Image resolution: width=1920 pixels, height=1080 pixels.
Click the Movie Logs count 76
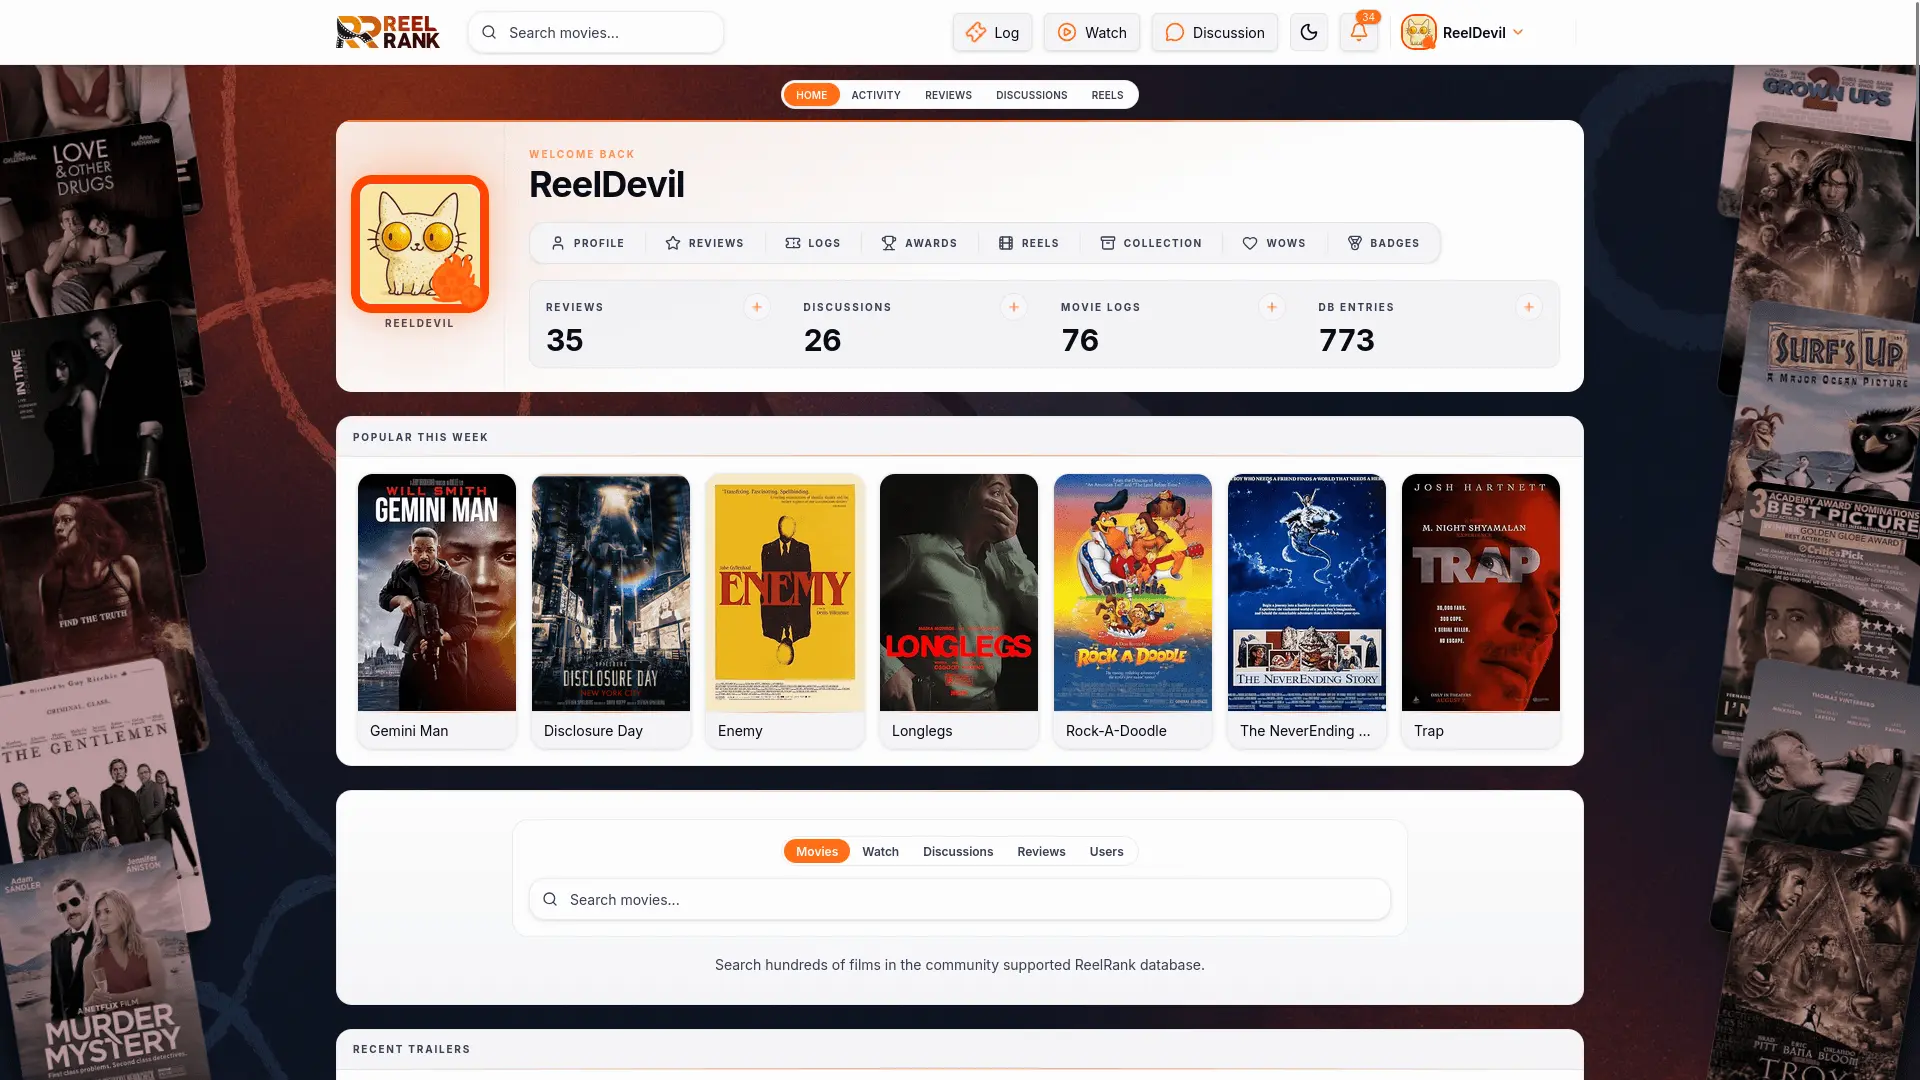click(1080, 340)
